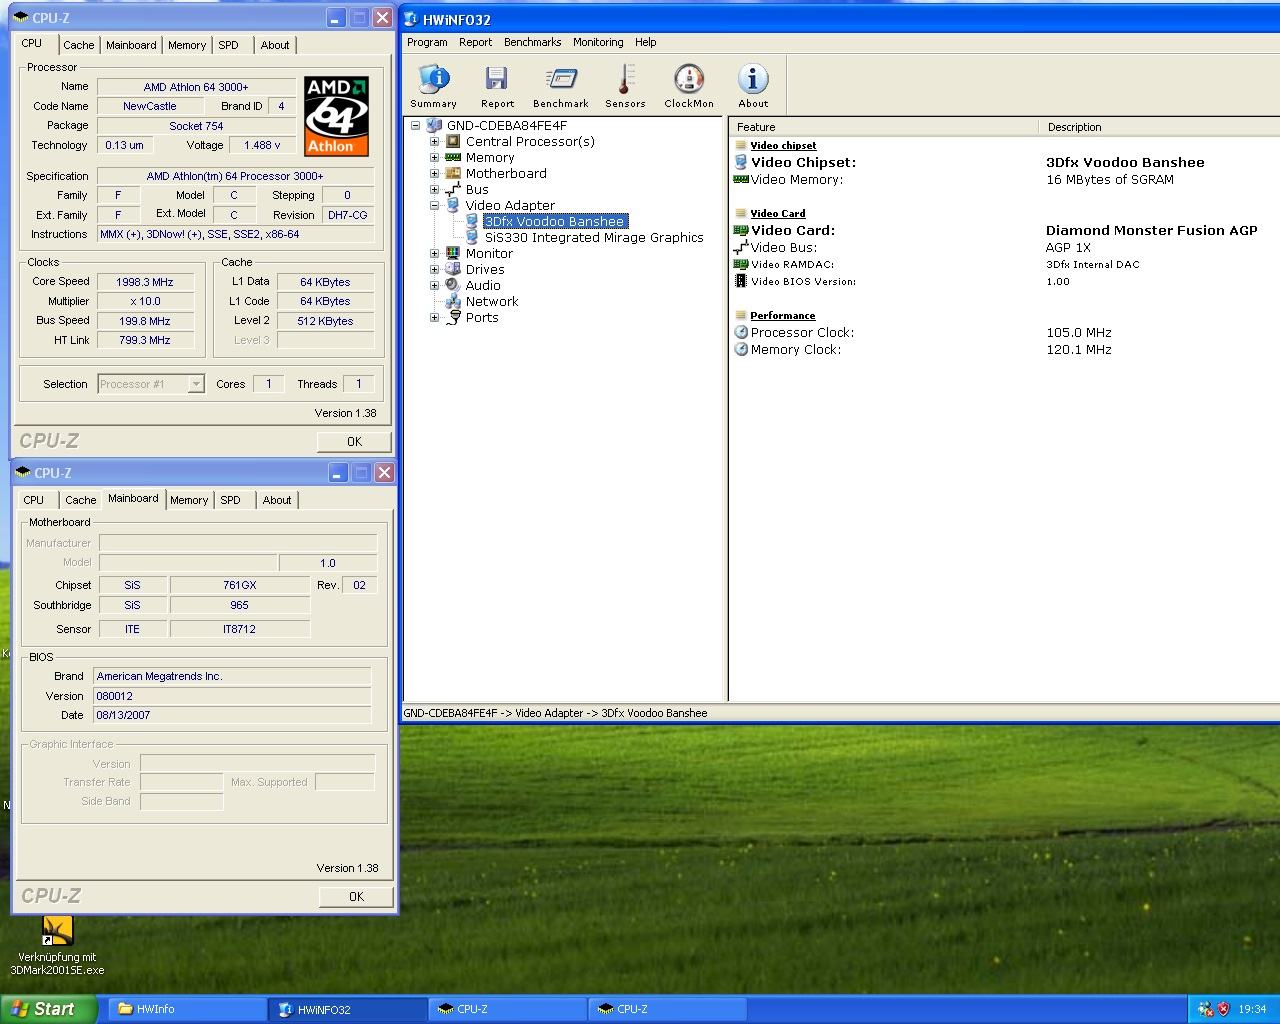Expand the Central Processor(s) tree node
1280x1024 pixels.
435,142
